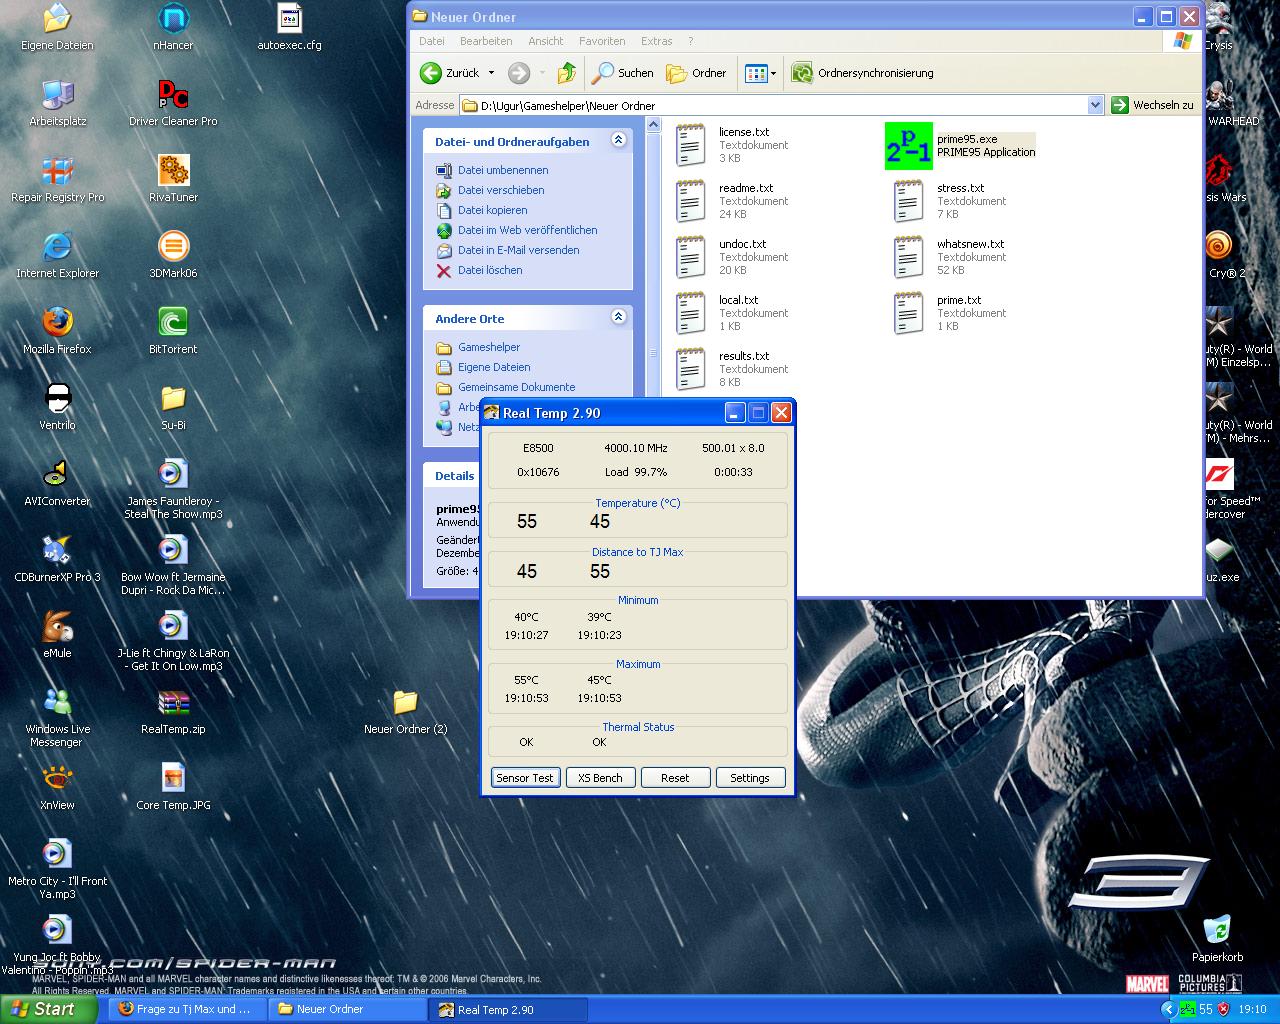Select the Ventrilo desktop icon
The width and height of the screenshot is (1280, 1024).
click(x=57, y=407)
